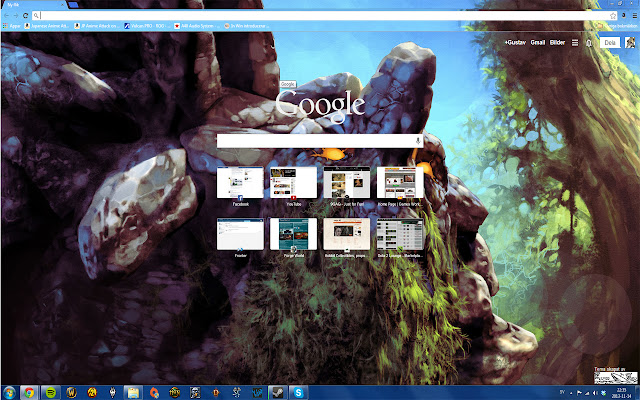Open the Appar bookmarks shortcut
This screenshot has width=640, height=400.
pos(12,26)
